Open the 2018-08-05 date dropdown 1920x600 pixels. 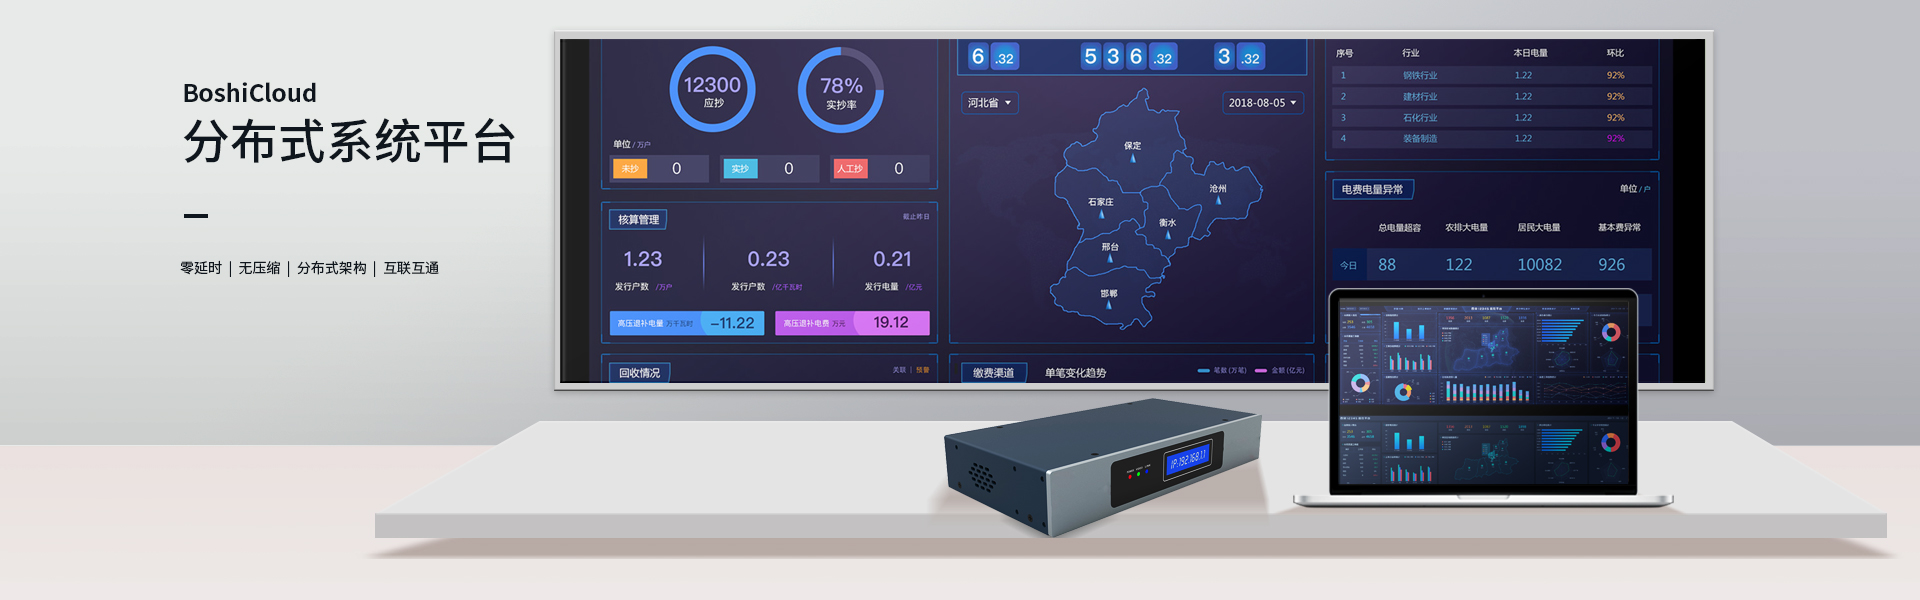click(1262, 103)
